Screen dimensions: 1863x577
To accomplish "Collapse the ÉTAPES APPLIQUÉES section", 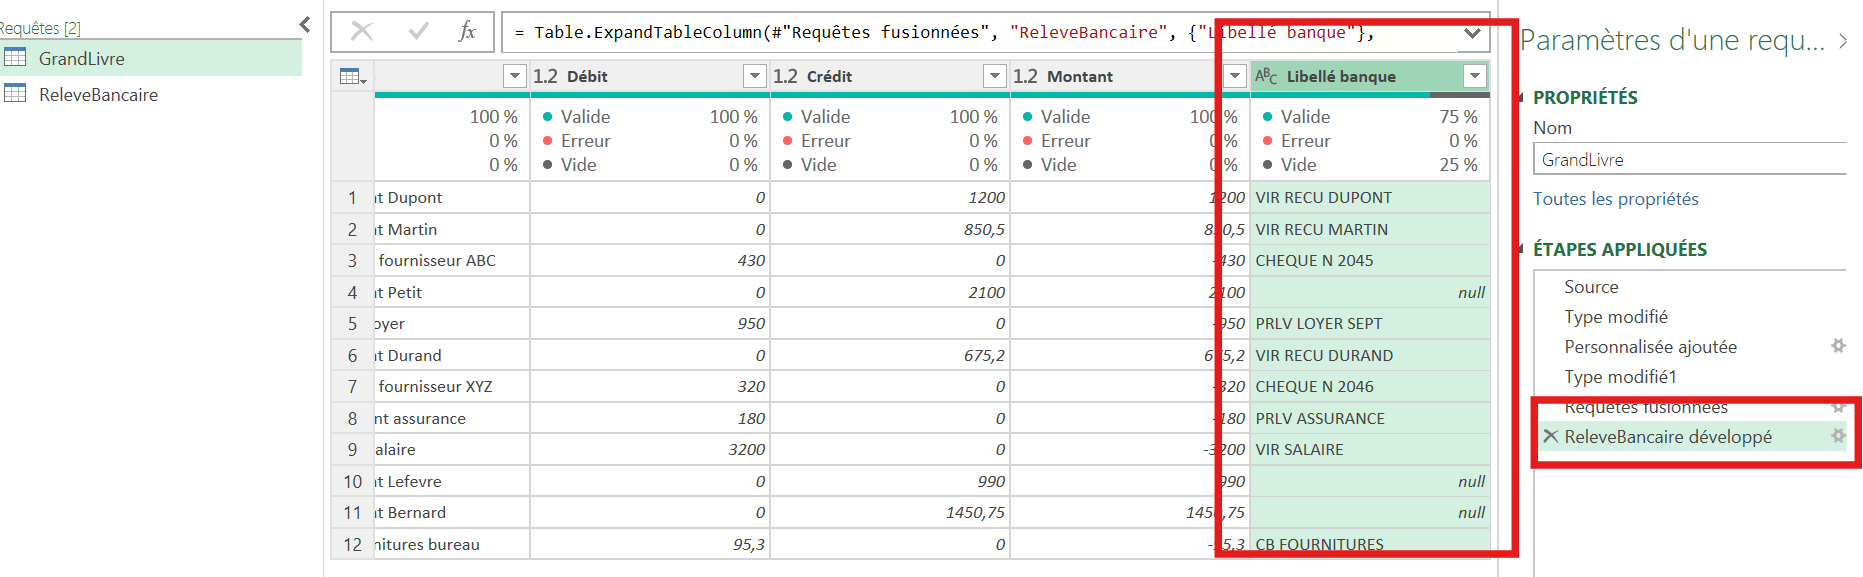I will [x=1521, y=250].
